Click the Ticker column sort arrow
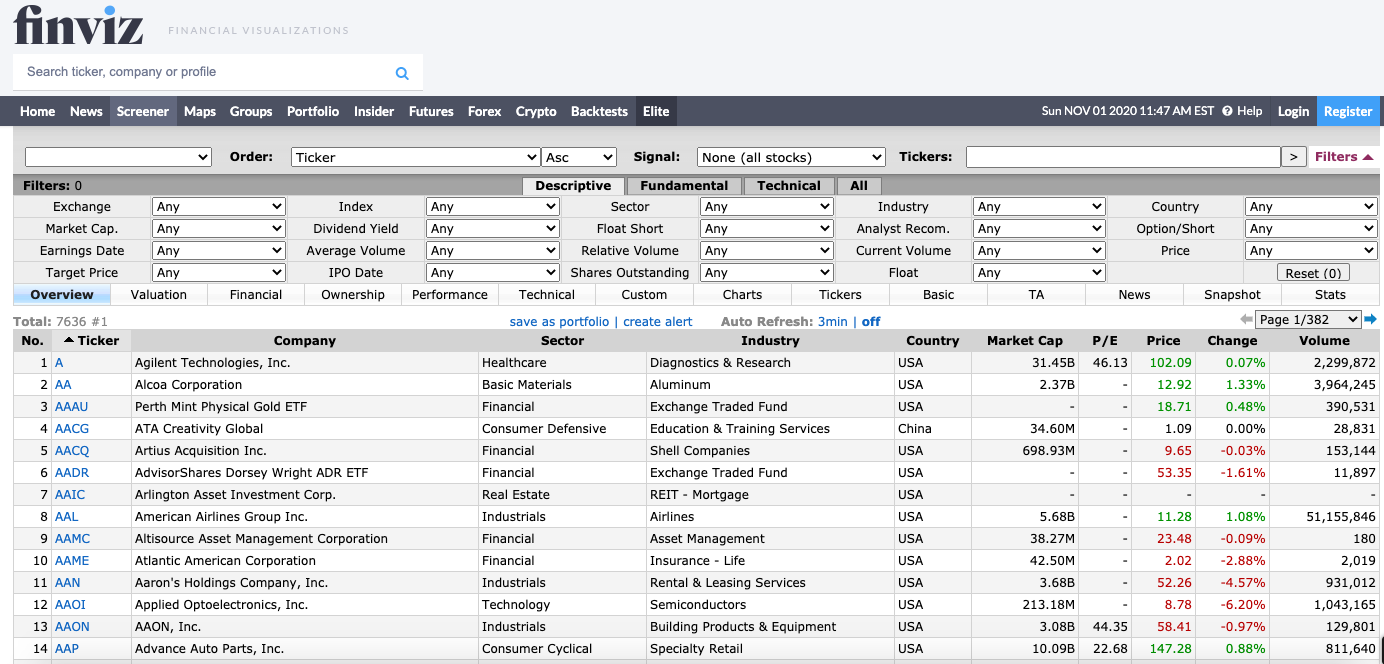 (x=69, y=341)
